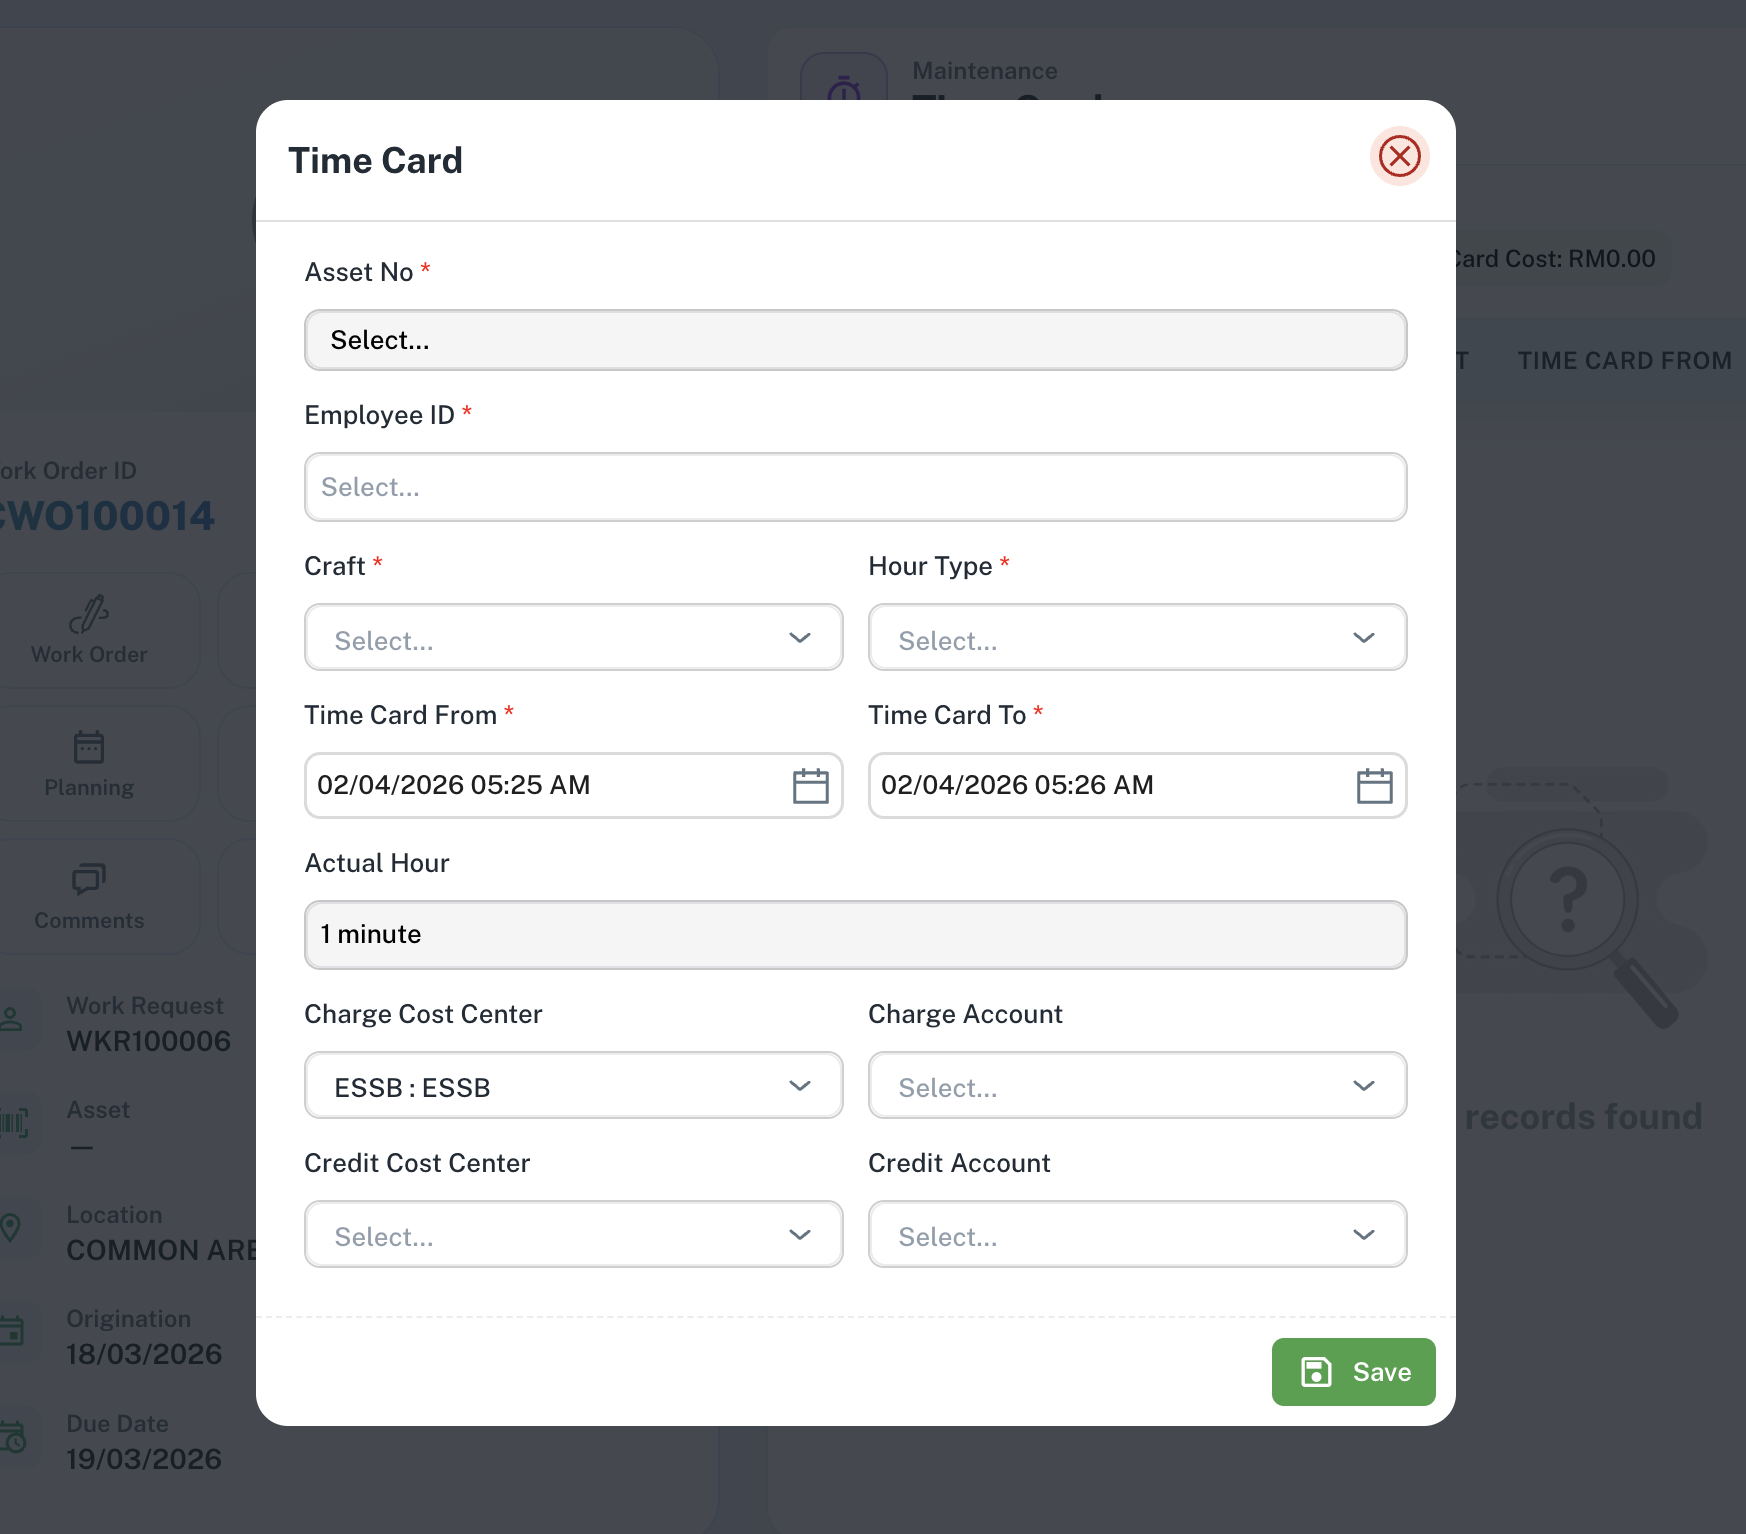Click the Actual Hour field
Viewport: 1746px width, 1534px height.
tap(855, 935)
